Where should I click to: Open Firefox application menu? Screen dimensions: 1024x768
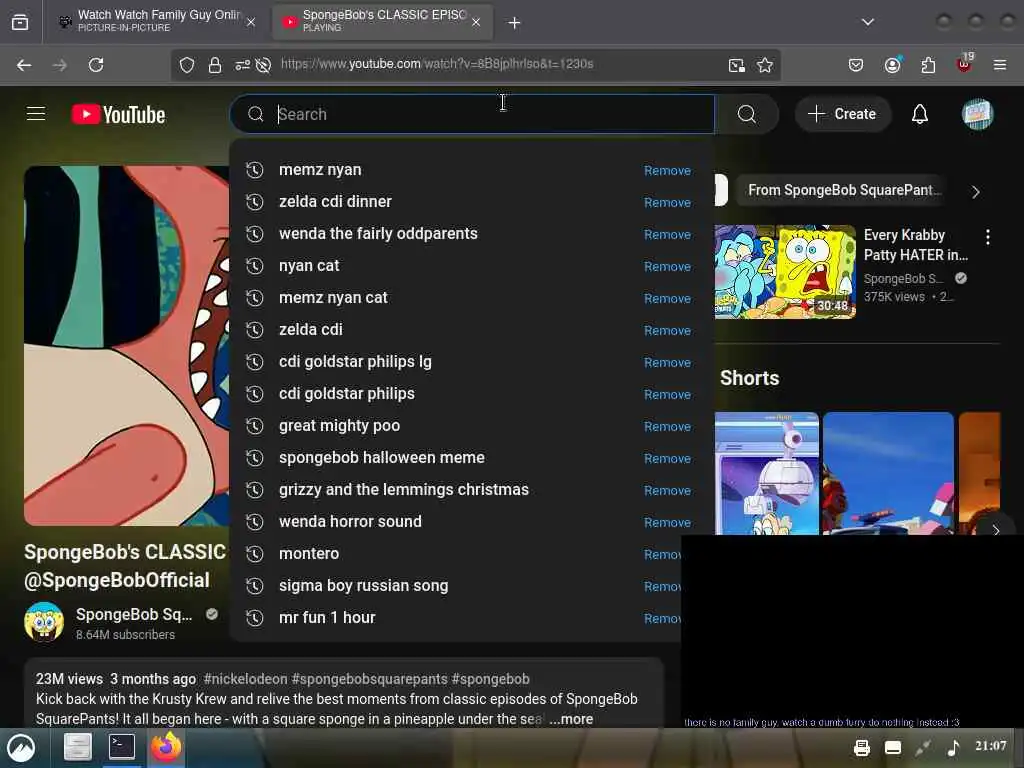point(999,65)
